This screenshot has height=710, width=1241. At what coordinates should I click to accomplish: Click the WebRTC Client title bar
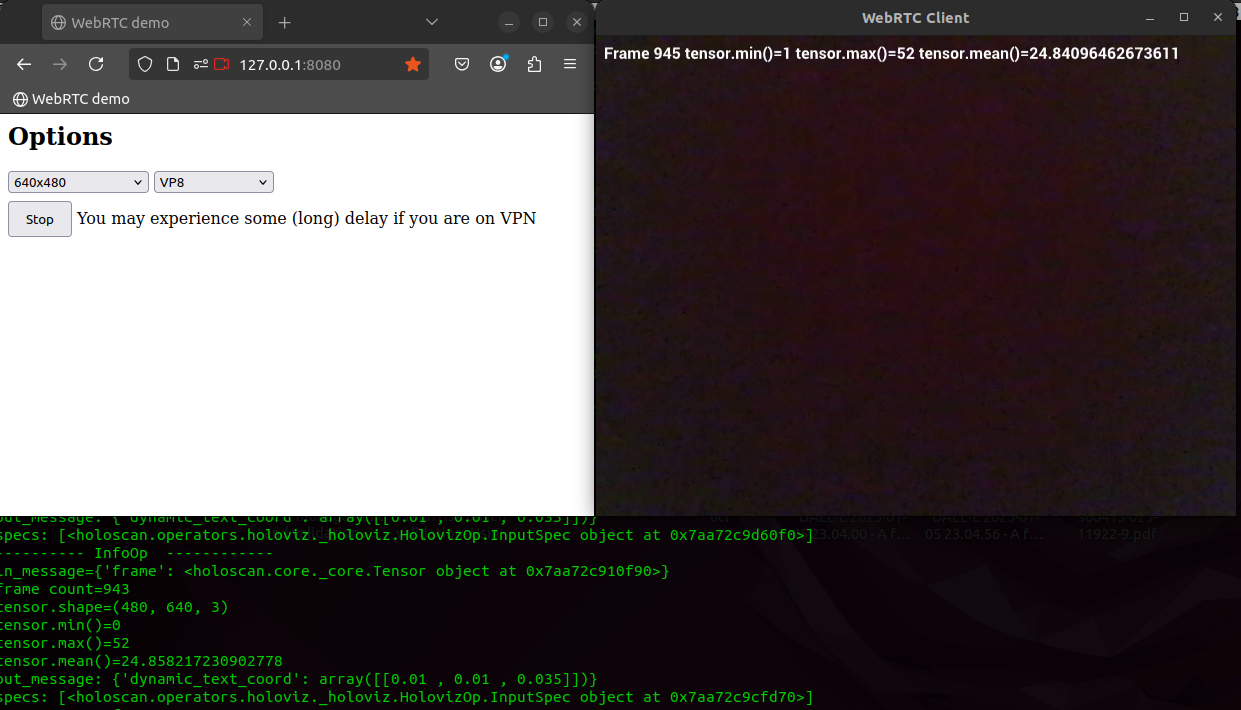click(x=916, y=17)
